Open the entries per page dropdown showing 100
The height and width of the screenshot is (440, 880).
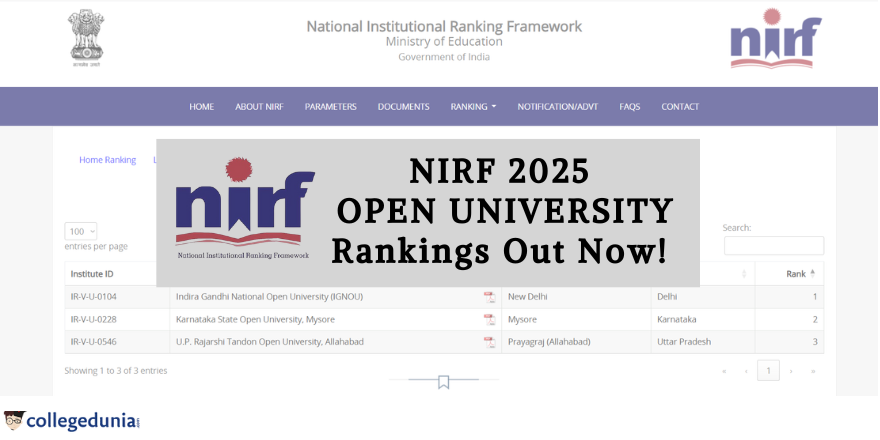pos(81,231)
